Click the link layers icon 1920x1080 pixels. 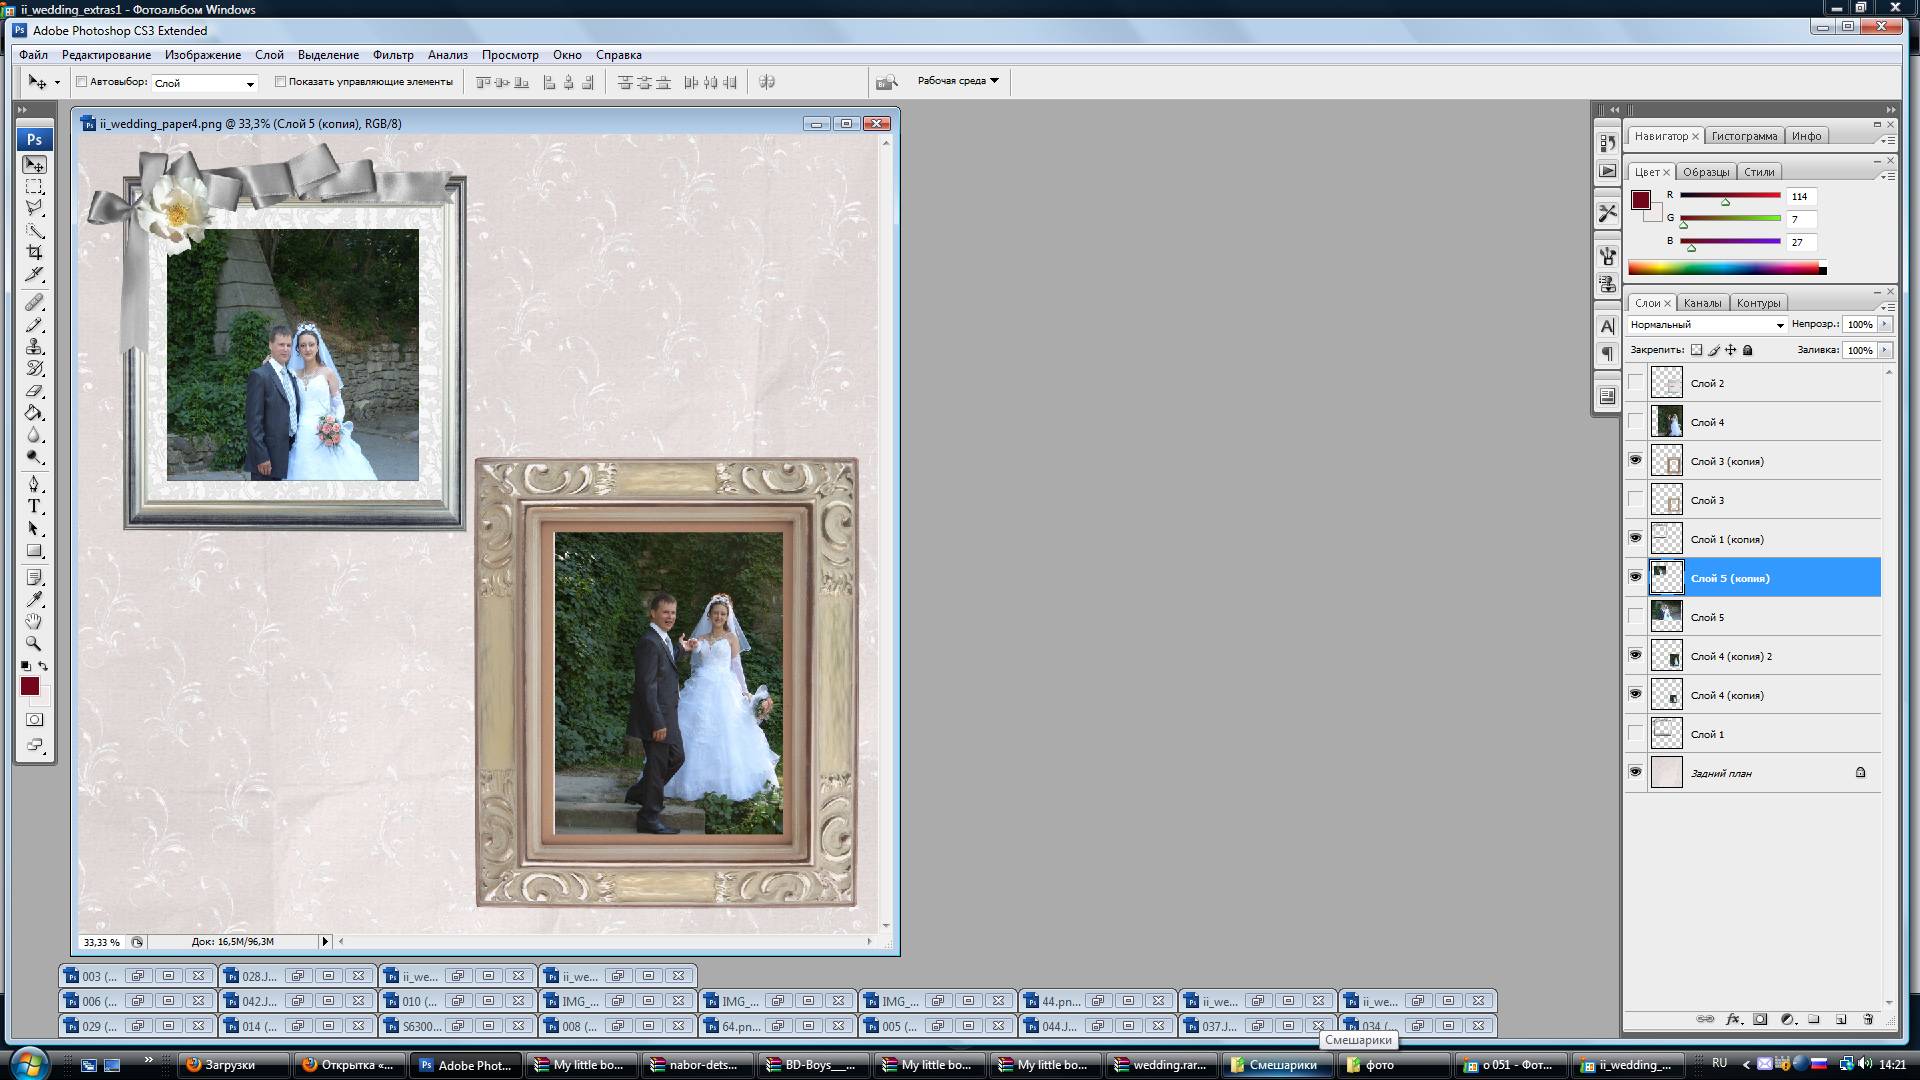tap(1705, 1019)
